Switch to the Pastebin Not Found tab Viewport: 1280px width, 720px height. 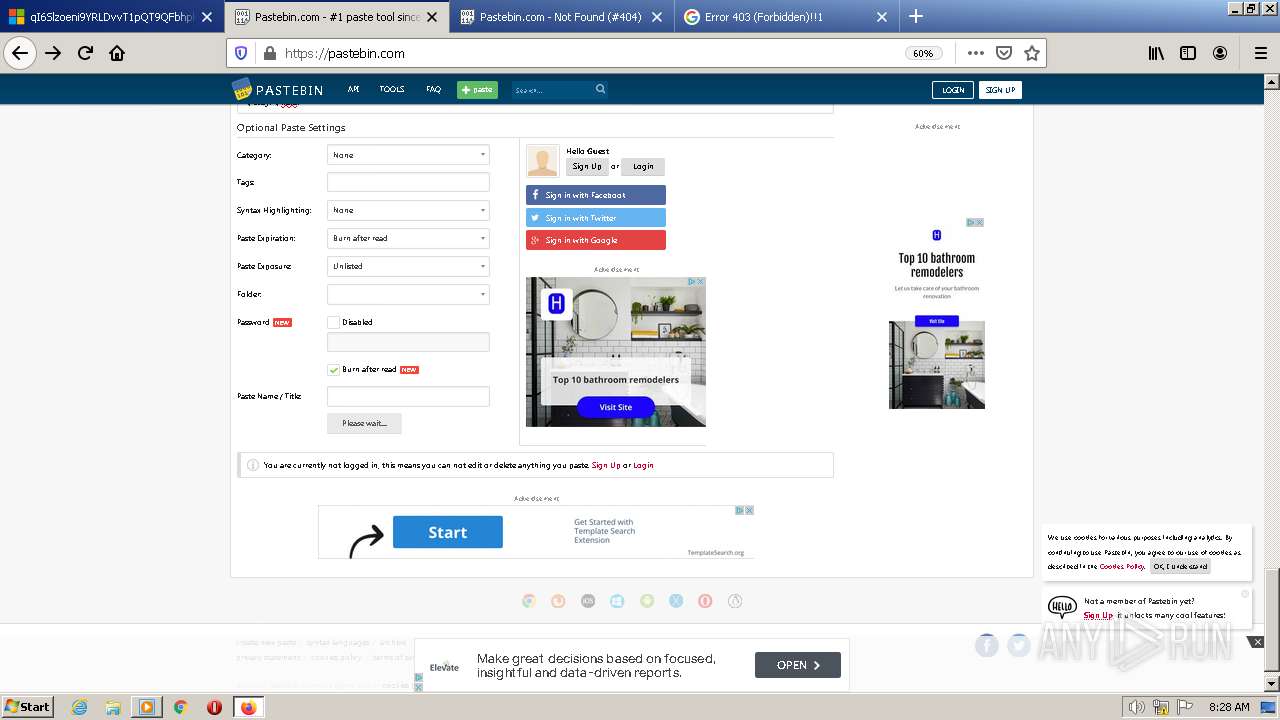[x=560, y=16]
